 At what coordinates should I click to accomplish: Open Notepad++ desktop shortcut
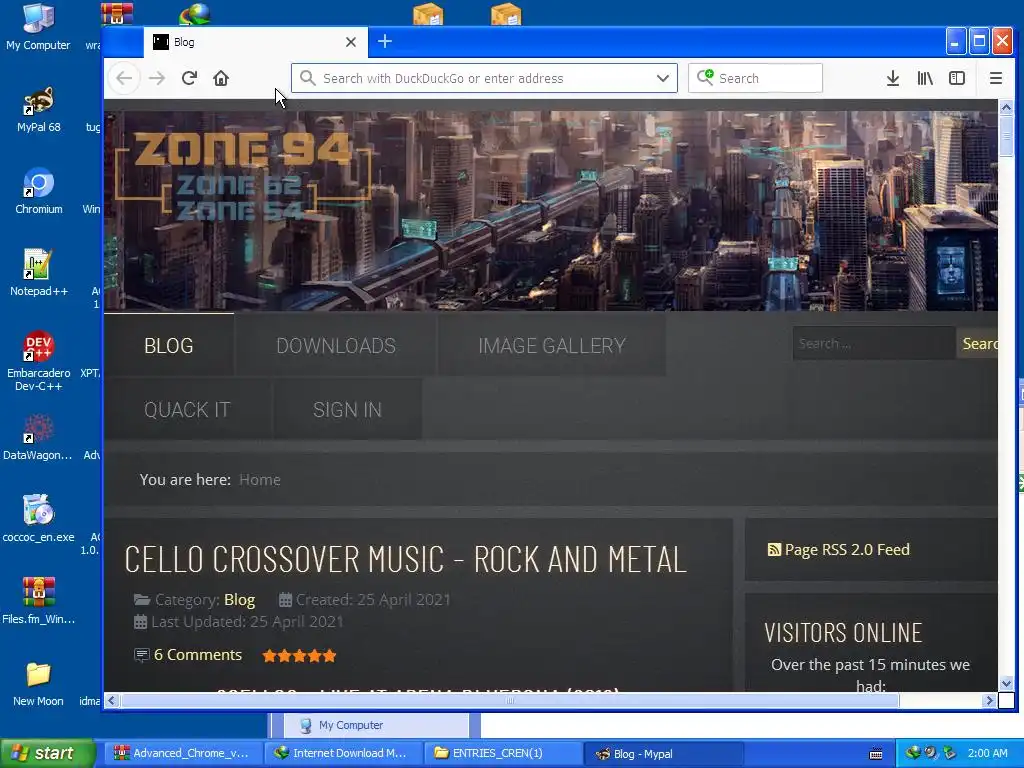[x=39, y=273]
